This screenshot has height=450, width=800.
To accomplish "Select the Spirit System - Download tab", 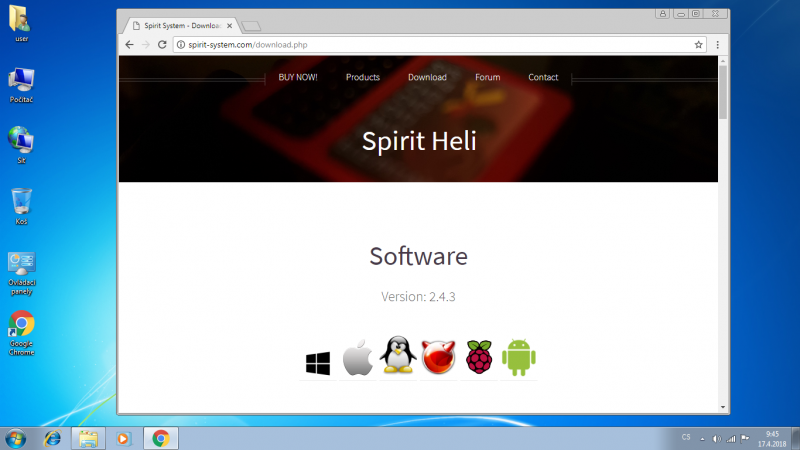I will 181,26.
